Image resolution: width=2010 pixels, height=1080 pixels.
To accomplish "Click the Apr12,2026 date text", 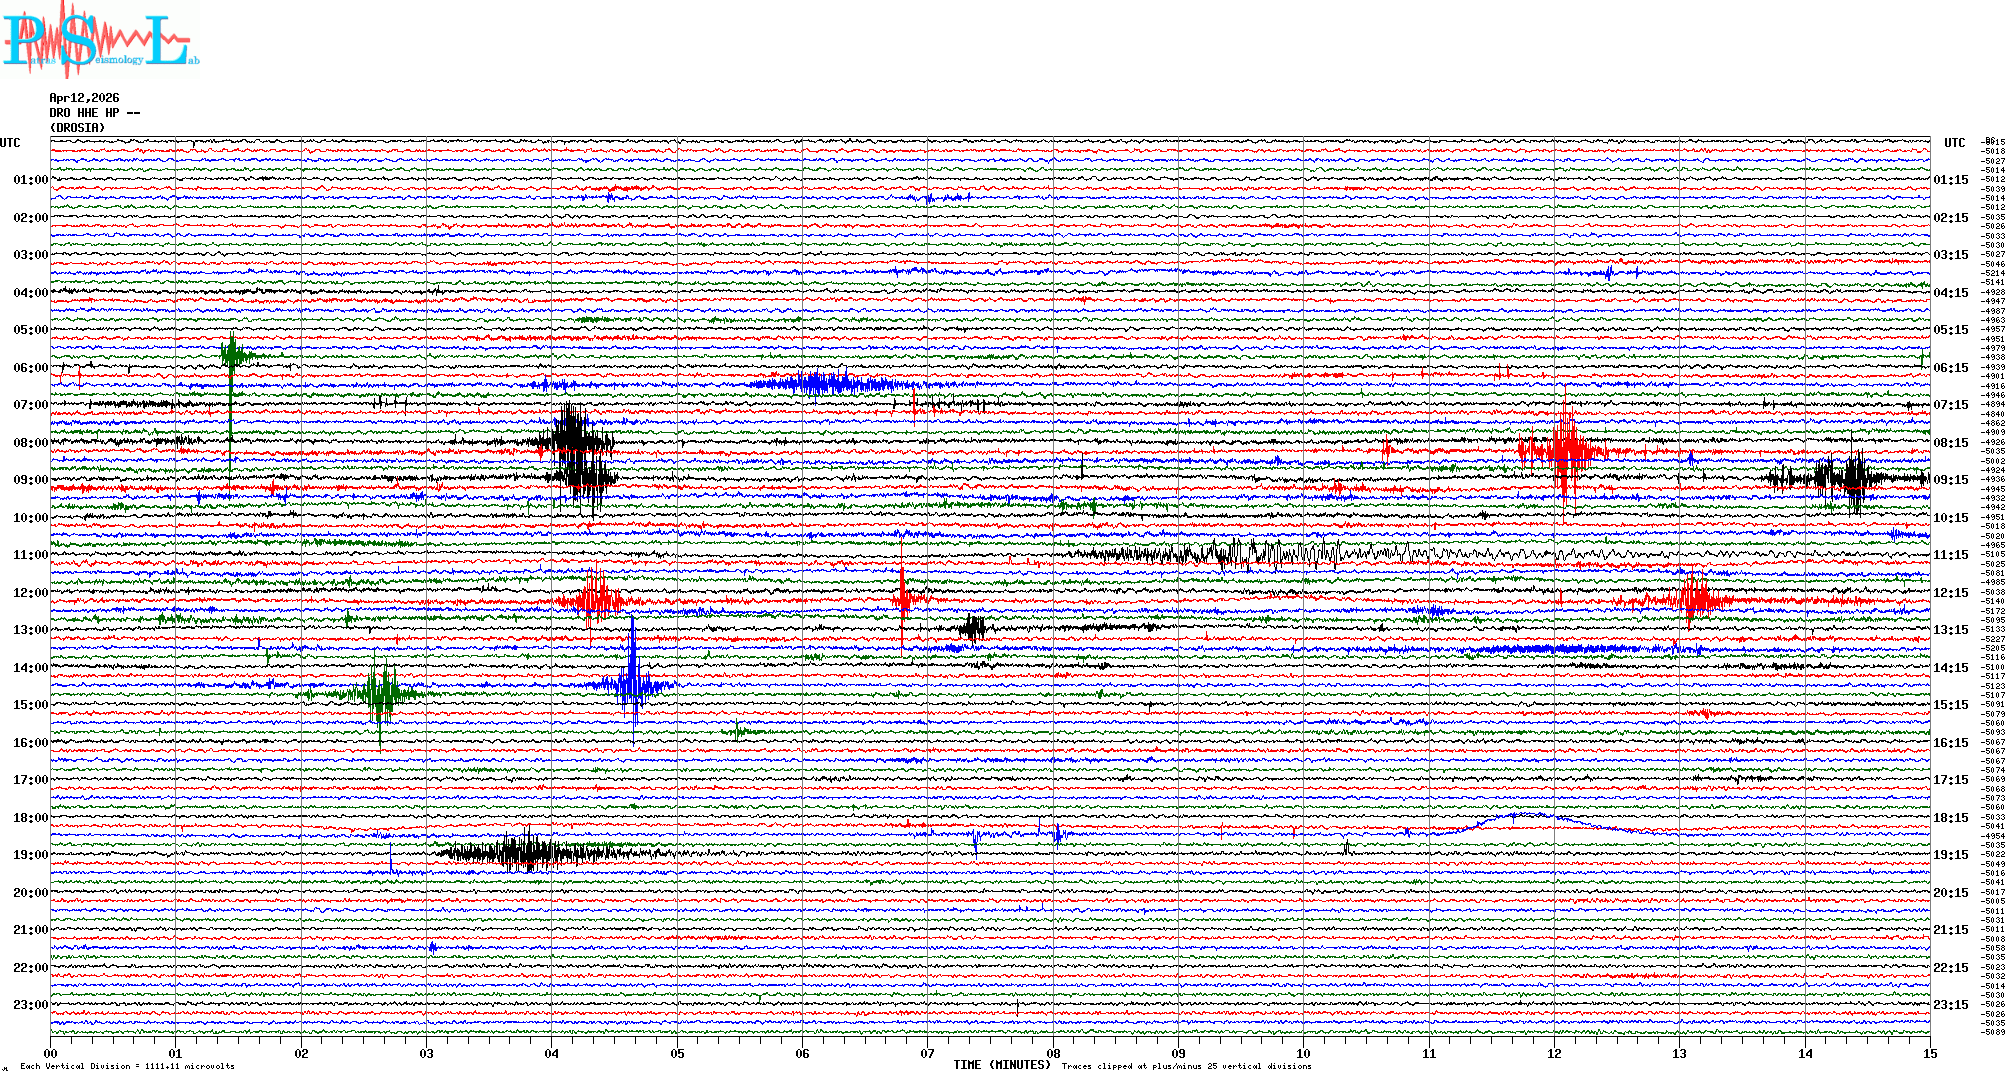I will [x=84, y=98].
